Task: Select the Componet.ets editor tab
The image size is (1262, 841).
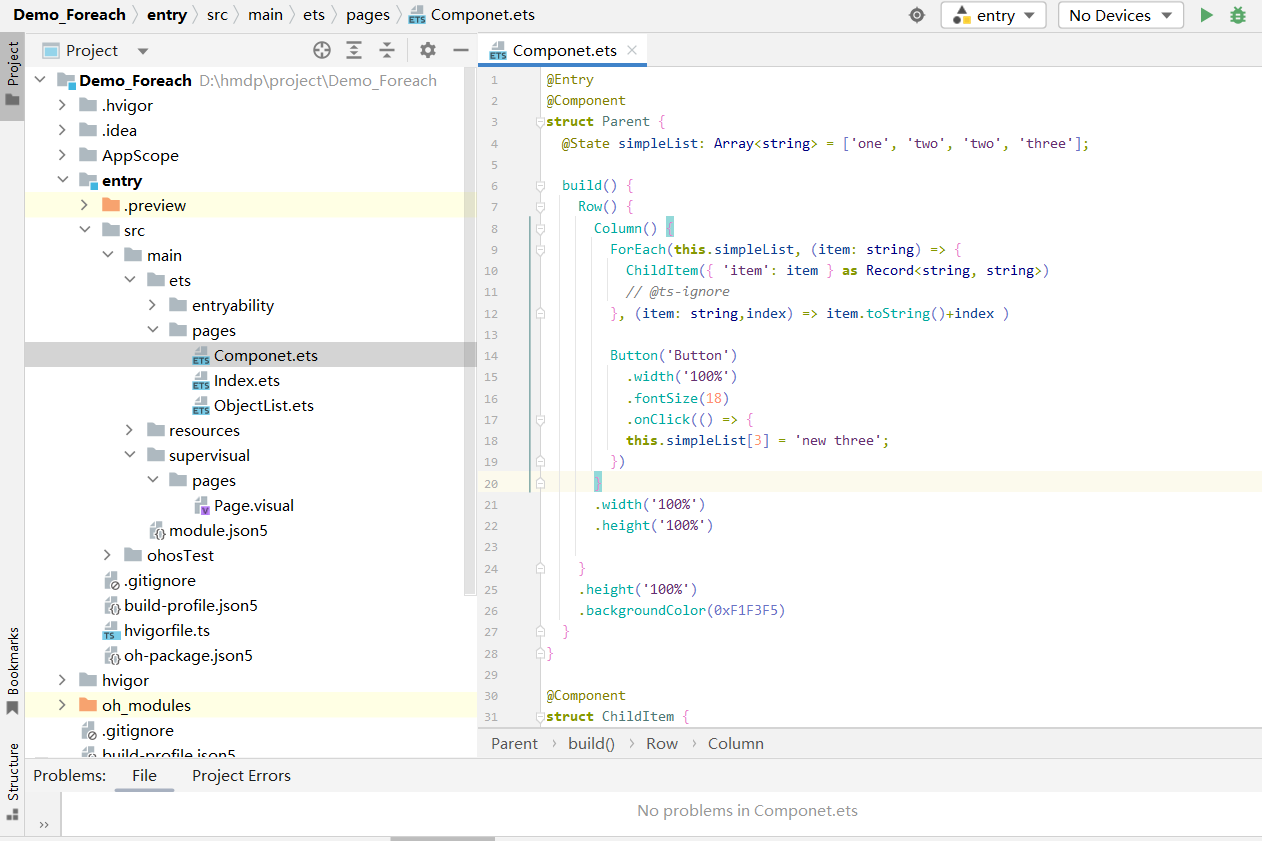Action: tap(563, 50)
